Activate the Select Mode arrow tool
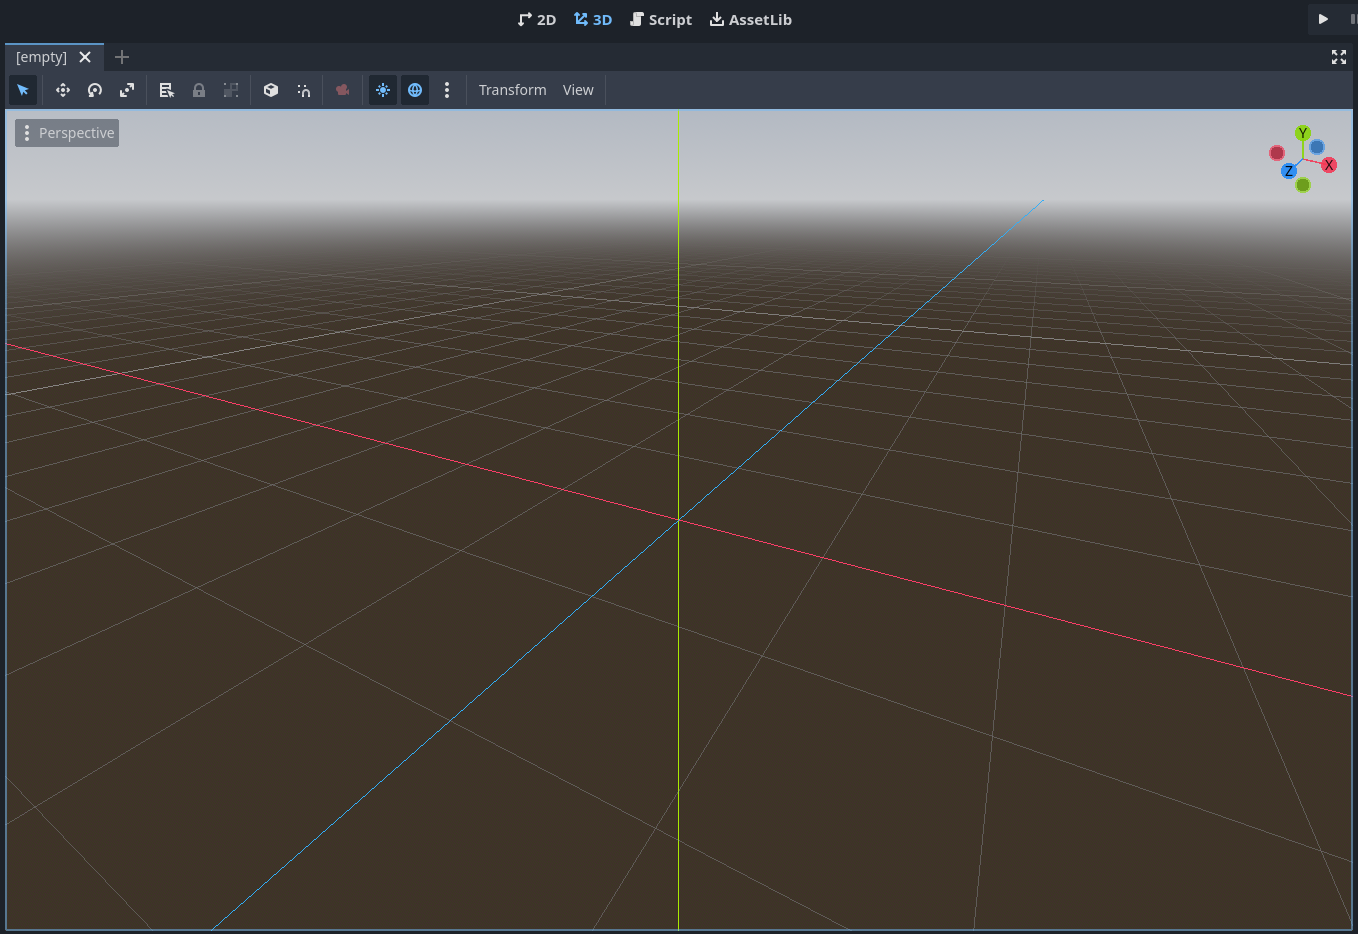The width and height of the screenshot is (1358, 934). coord(23,90)
